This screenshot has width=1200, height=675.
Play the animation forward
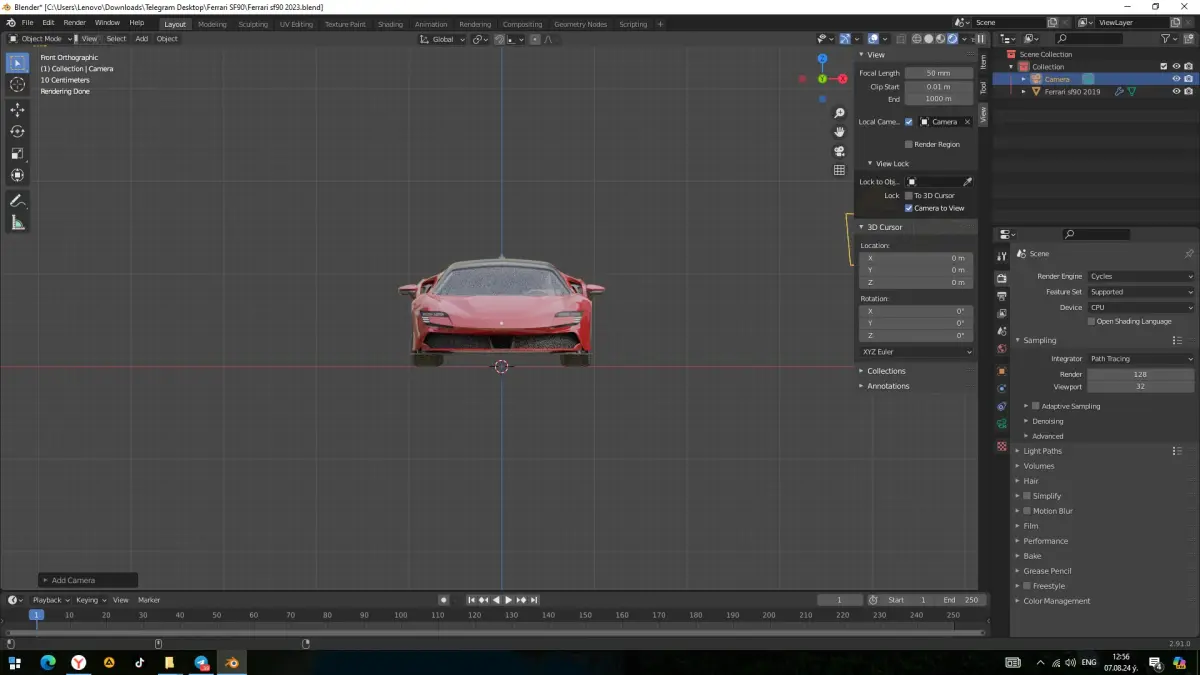point(508,600)
